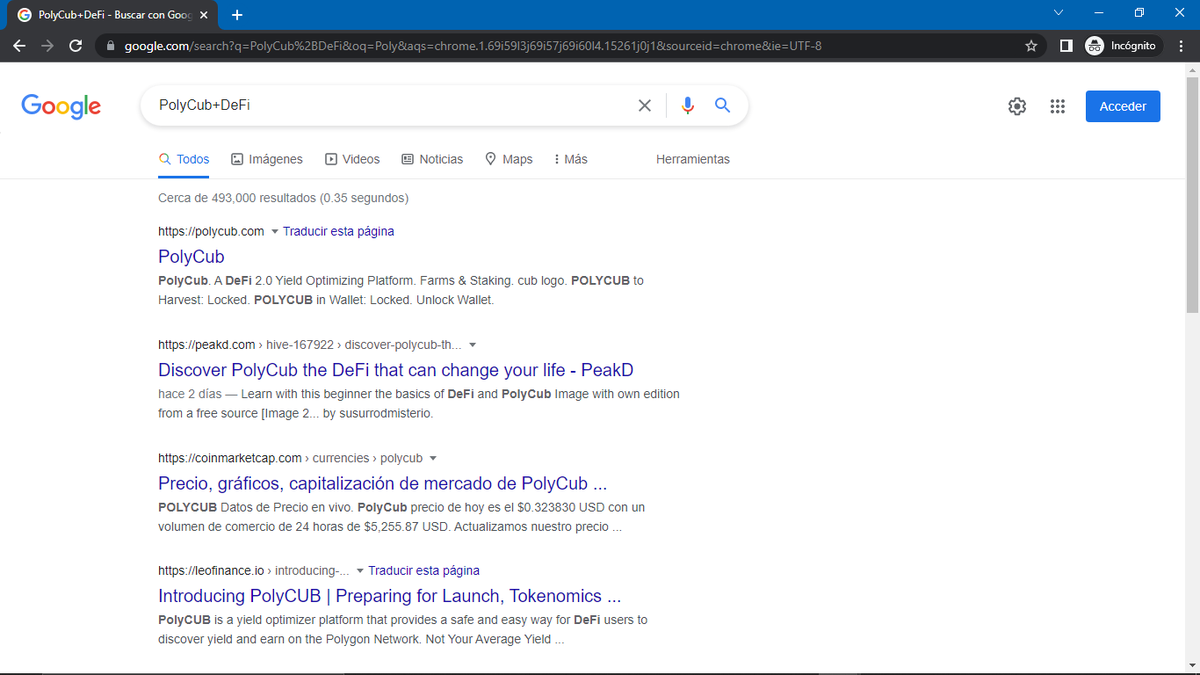The height and width of the screenshot is (675, 1200).
Task: Click the Google logo
Action: [61, 106]
